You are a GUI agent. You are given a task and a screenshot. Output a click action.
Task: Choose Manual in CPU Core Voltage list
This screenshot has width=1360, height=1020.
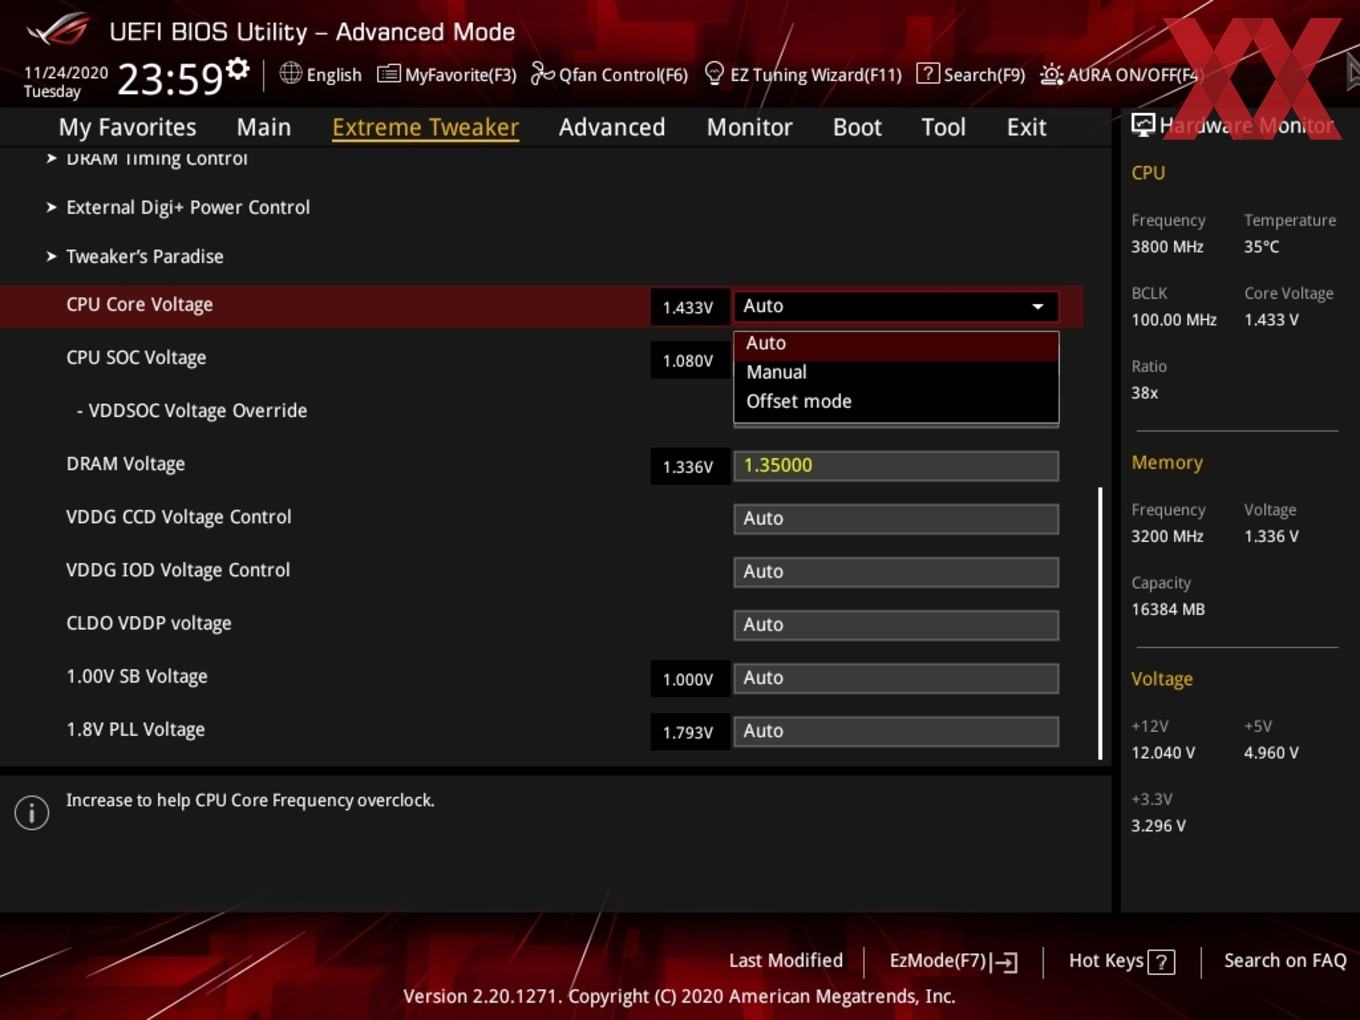coord(896,372)
